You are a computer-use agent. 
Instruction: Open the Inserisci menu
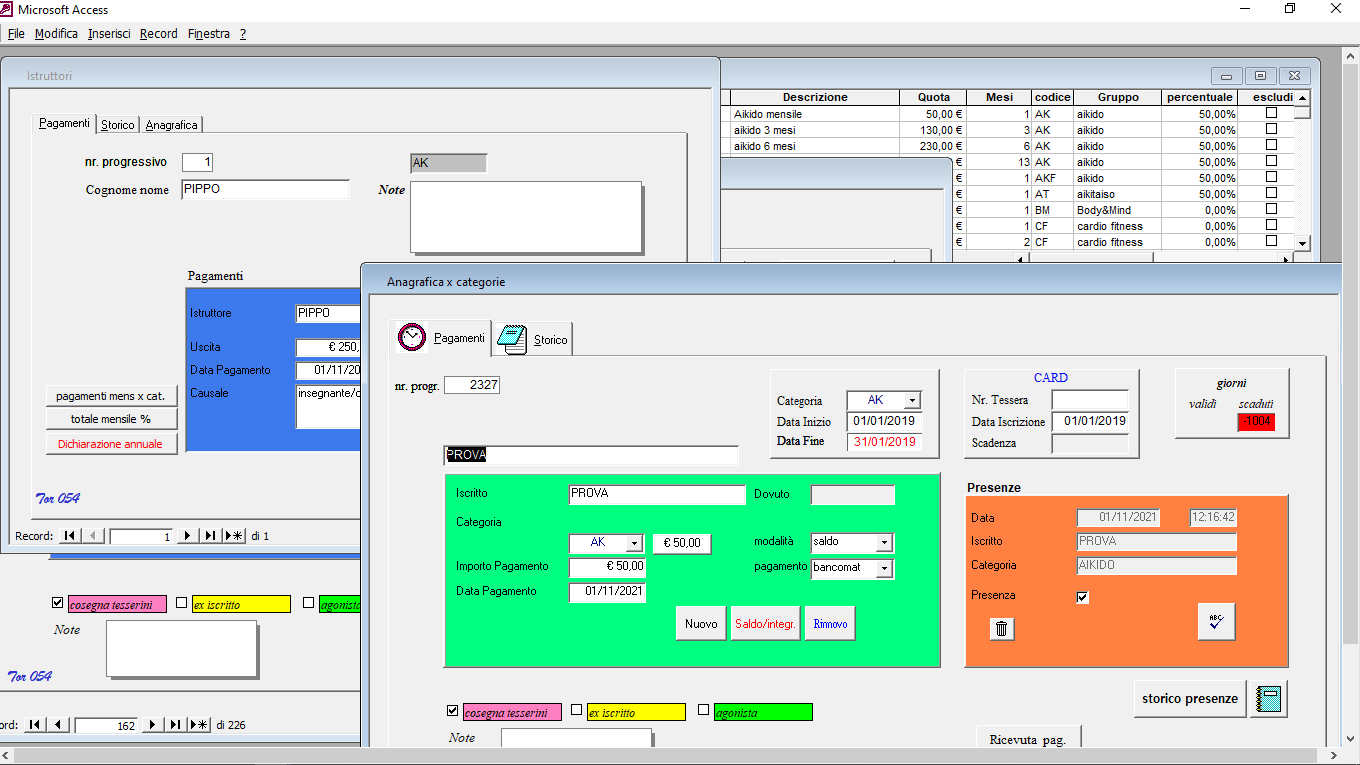click(109, 34)
